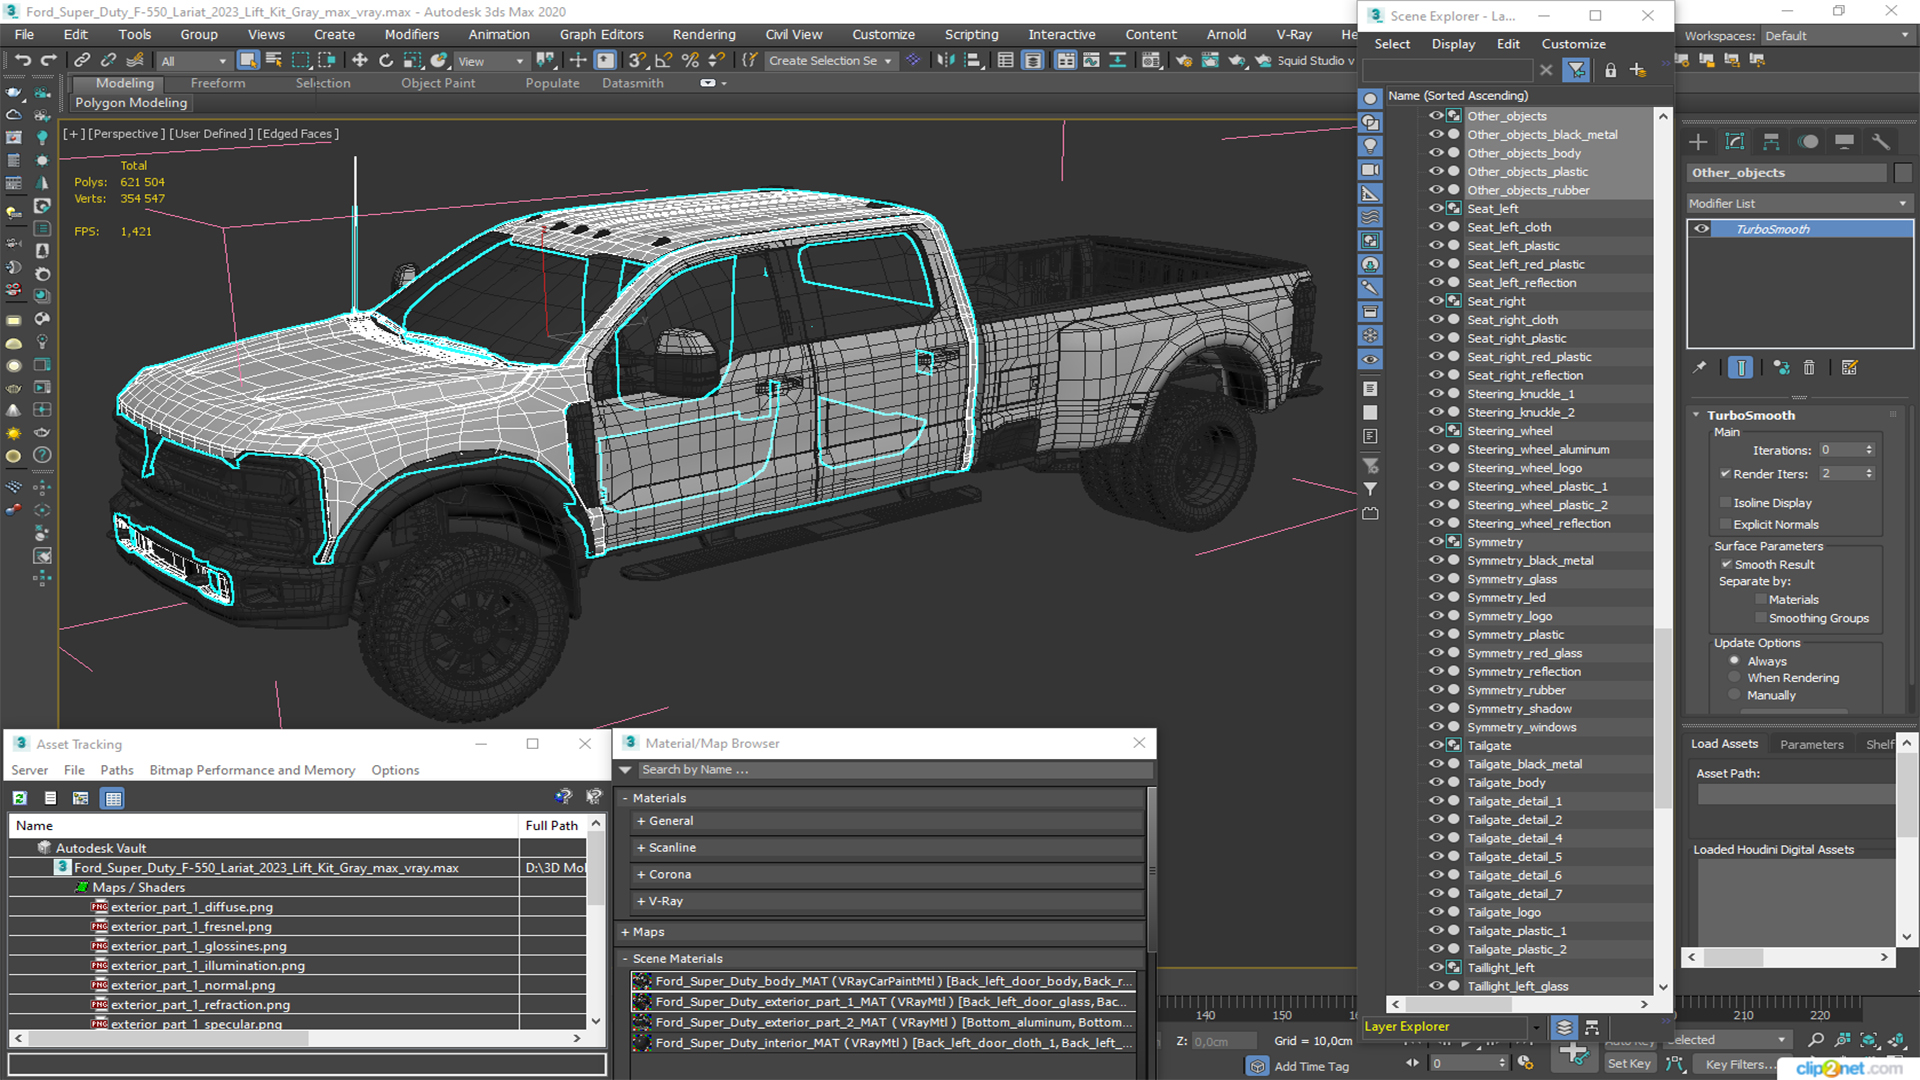The image size is (1920, 1080).
Task: Hide Seat_left_cloth via its eye icon
Action: coord(1436,227)
